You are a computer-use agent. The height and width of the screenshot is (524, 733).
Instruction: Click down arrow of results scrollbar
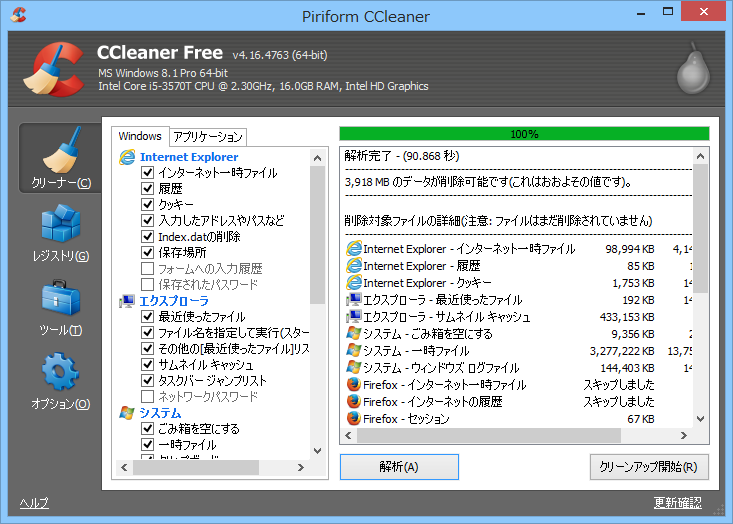click(700, 419)
